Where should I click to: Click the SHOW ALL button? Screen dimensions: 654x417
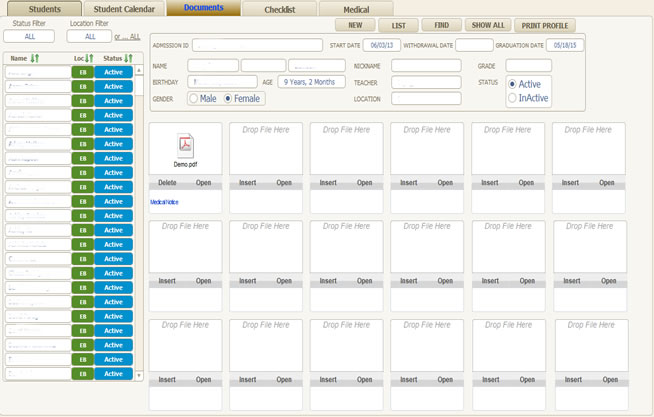488,25
